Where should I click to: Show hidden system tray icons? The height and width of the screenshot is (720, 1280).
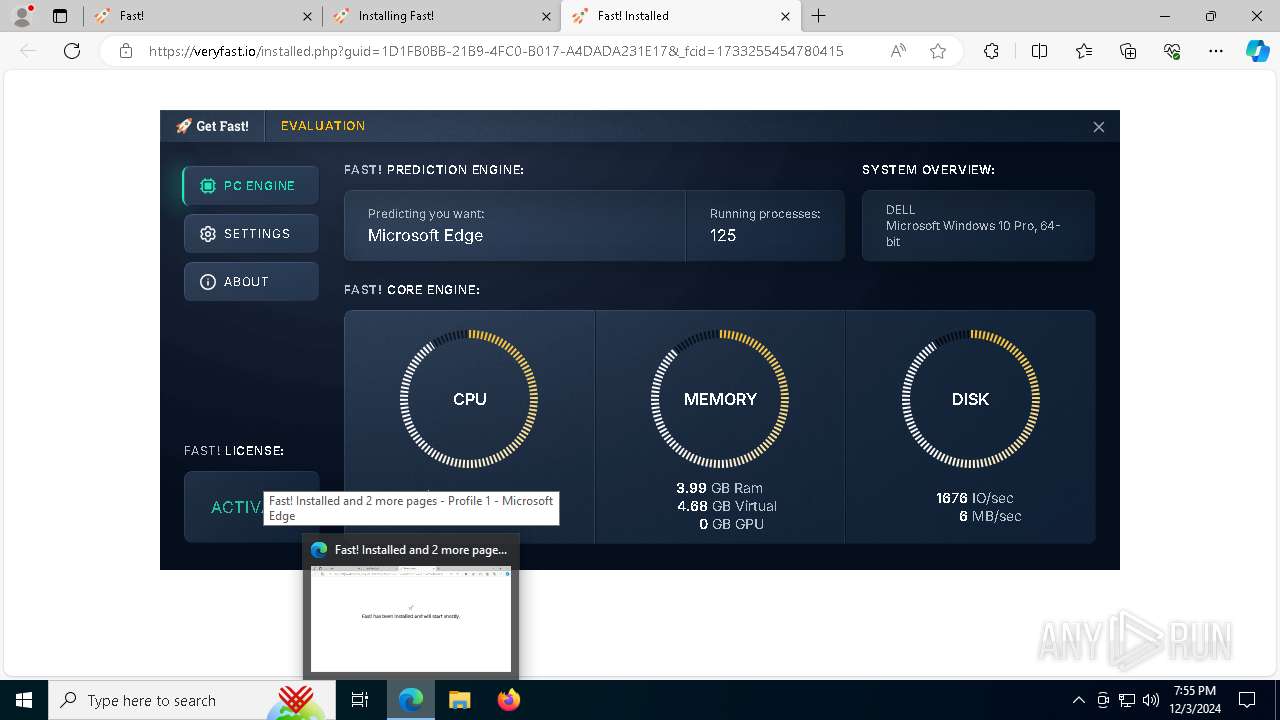pos(1078,700)
